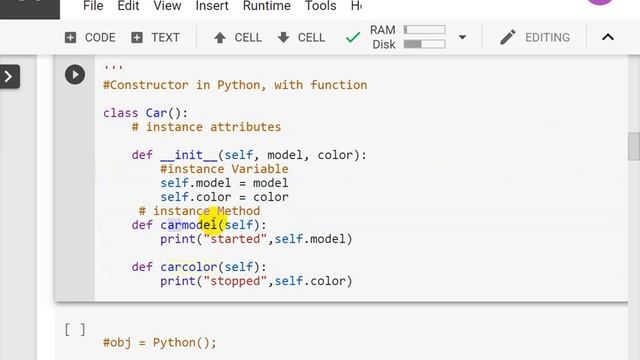Click the RAM usage bar
The image size is (640, 360).
click(424, 29)
